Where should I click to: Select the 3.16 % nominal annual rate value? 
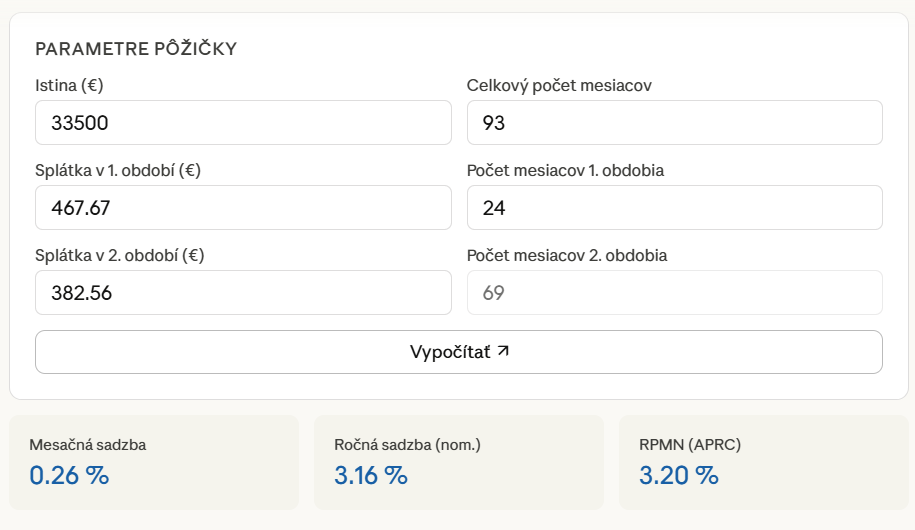click(371, 475)
